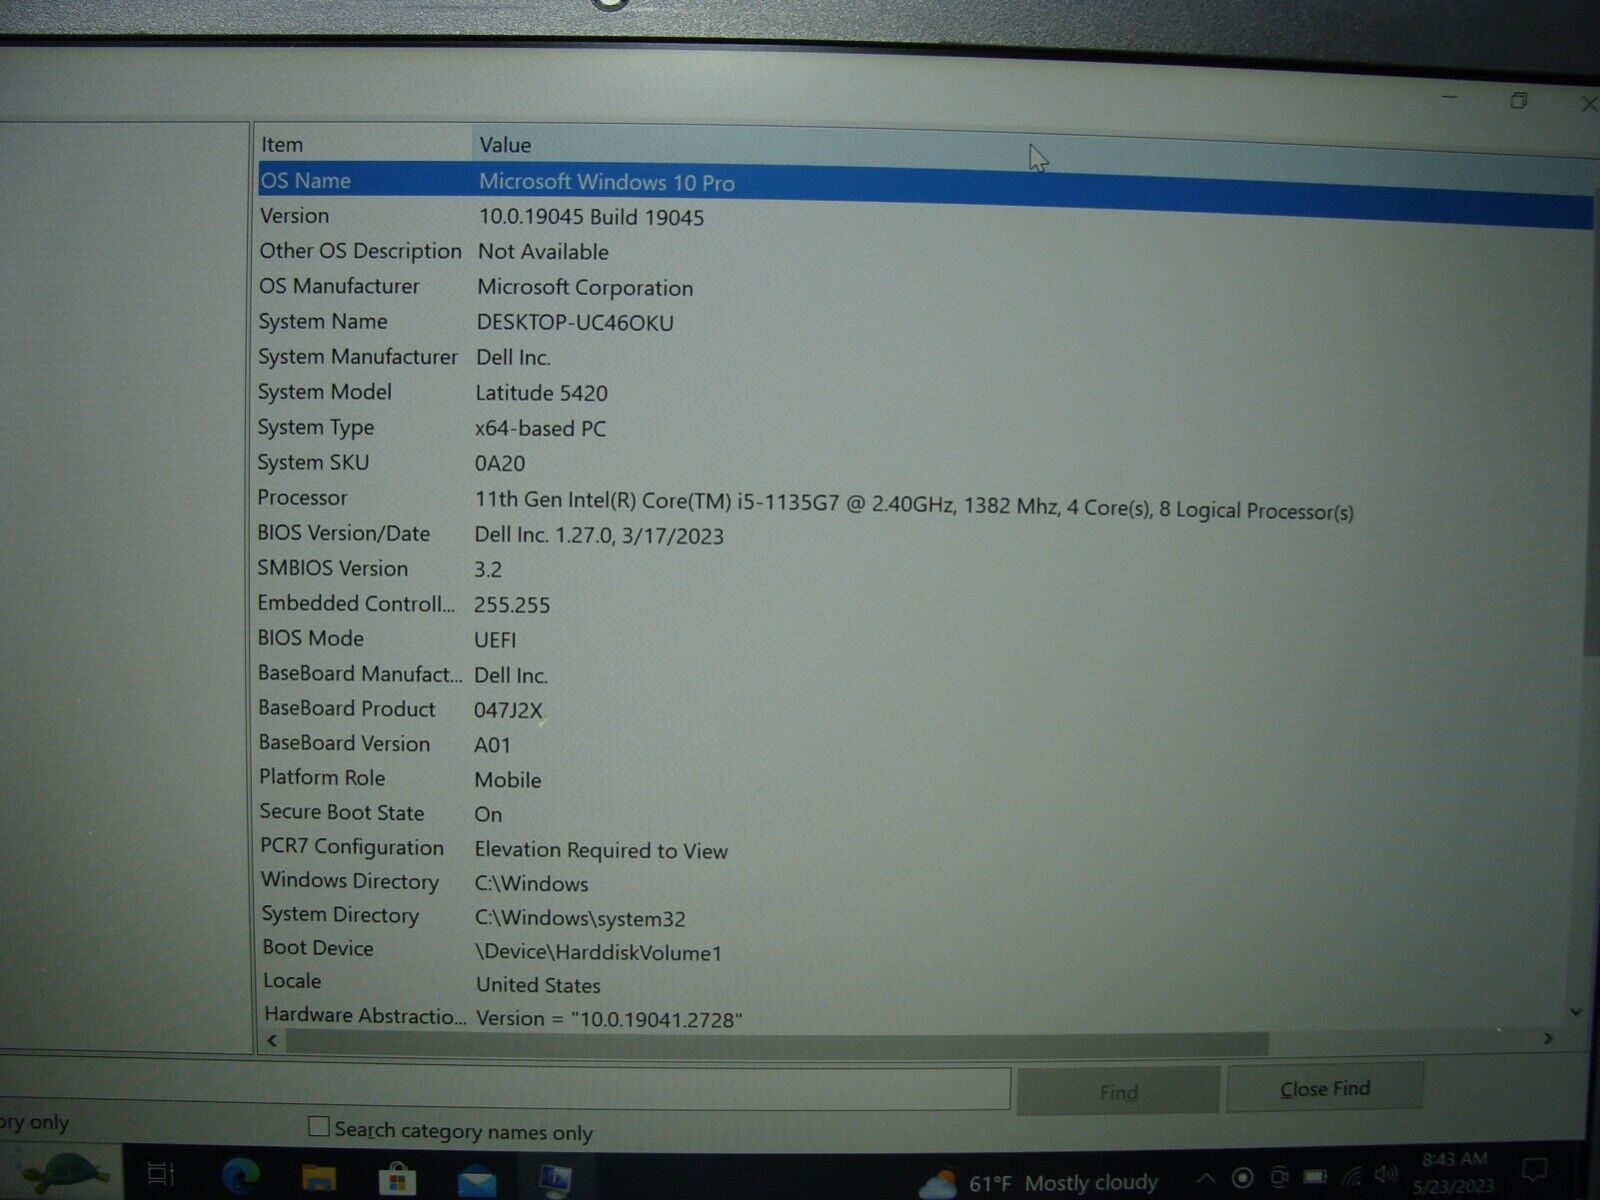Viewport: 1600px width, 1200px height.
Task: Select the Embedded Controller row
Action: click(925, 604)
